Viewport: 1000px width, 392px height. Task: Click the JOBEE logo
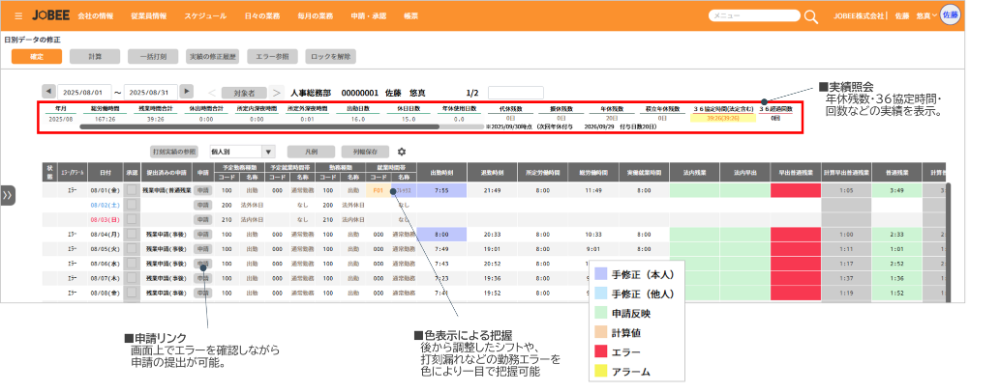click(x=50, y=15)
